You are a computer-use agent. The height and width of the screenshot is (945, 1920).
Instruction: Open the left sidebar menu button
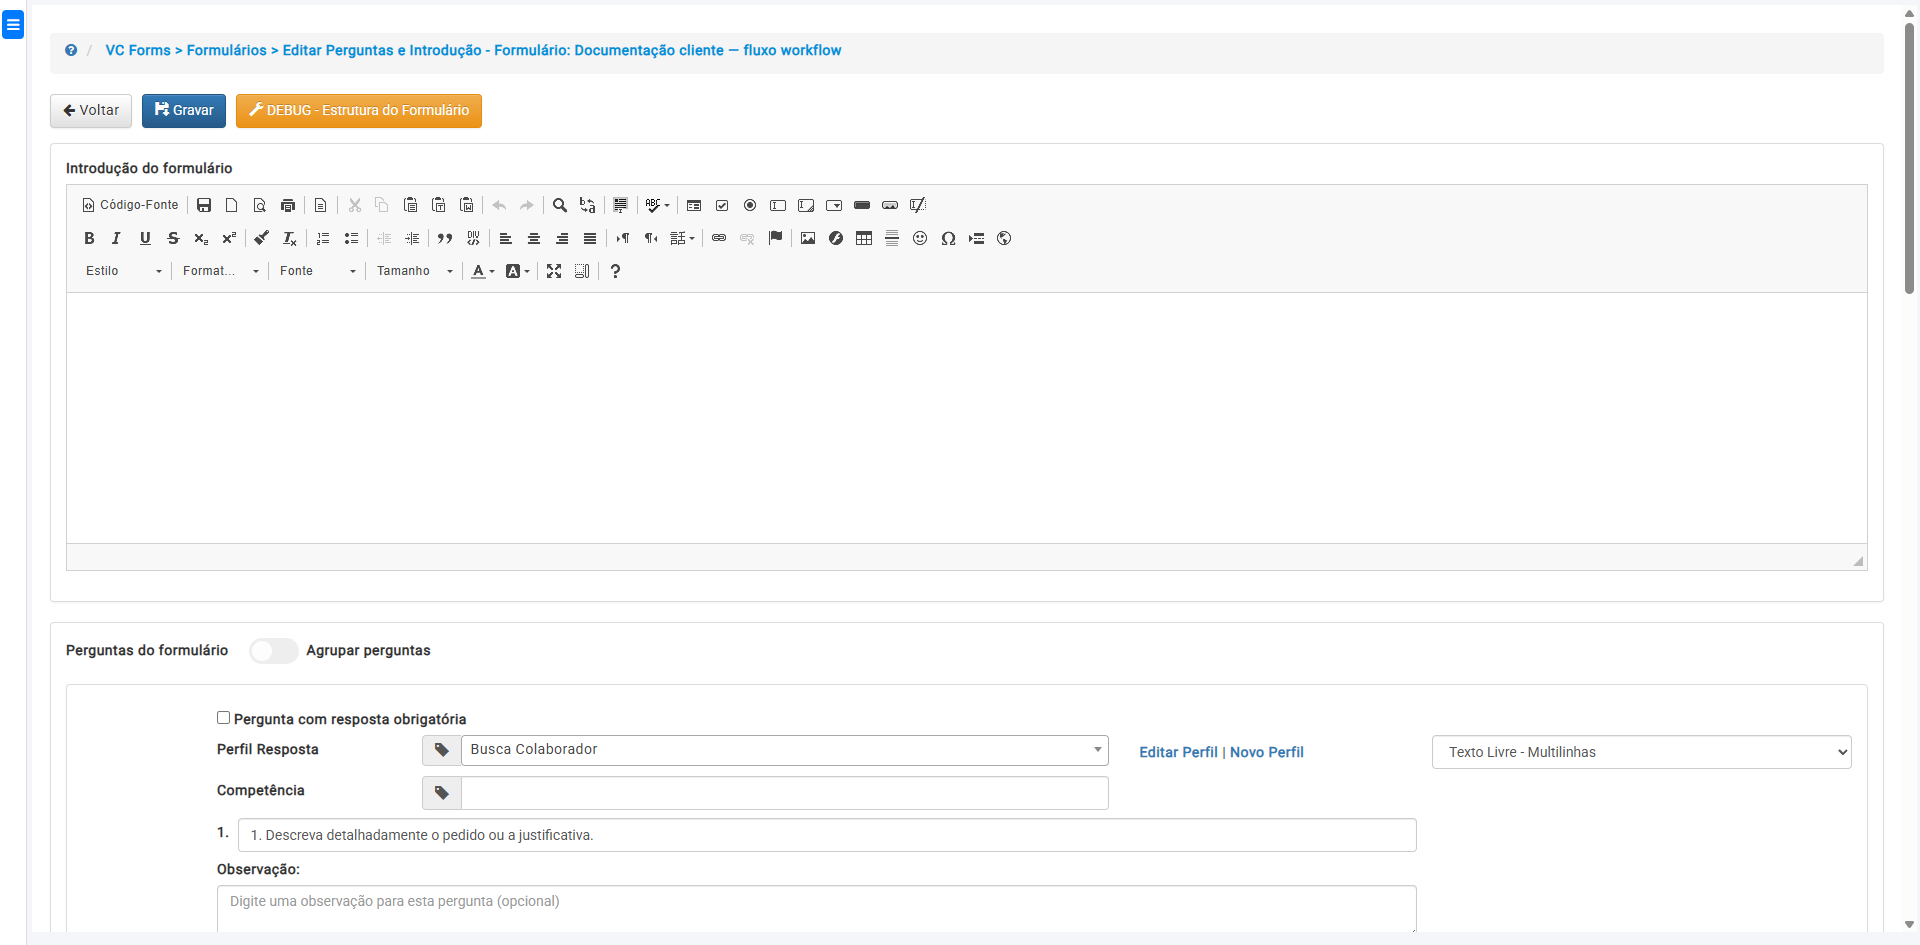pyautogui.click(x=13, y=25)
